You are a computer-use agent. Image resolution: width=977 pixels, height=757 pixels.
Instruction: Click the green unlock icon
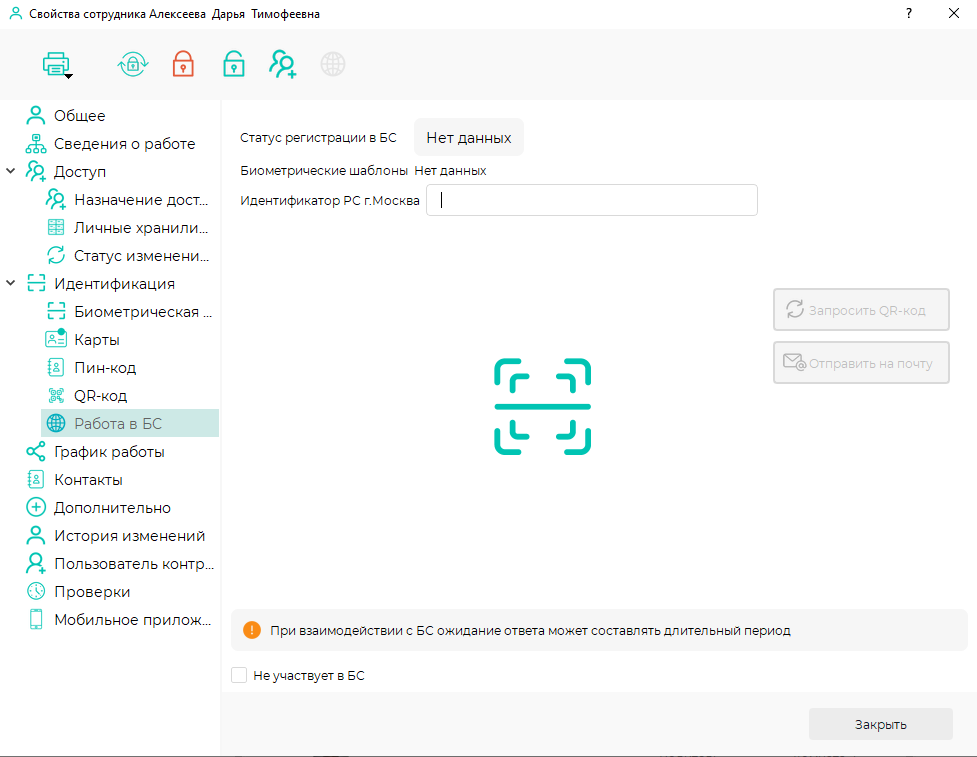pos(234,64)
